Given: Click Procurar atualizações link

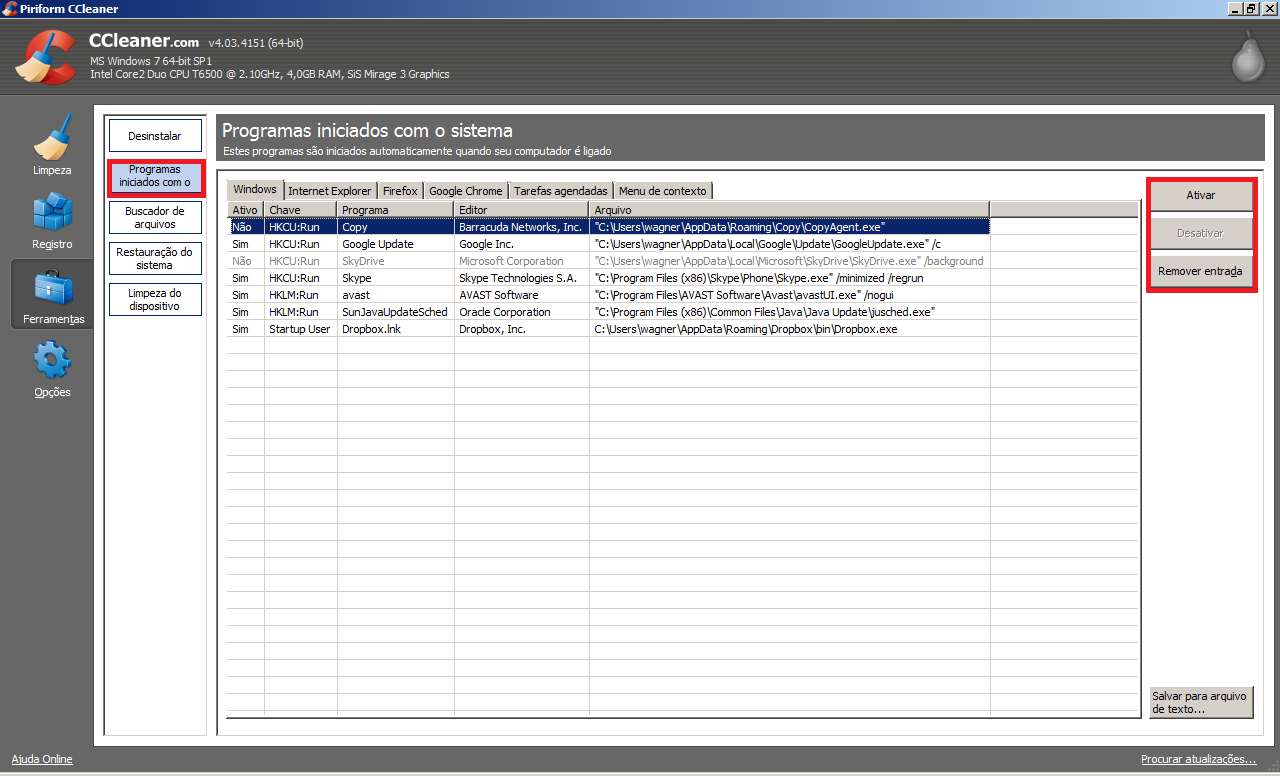Looking at the screenshot, I should coord(1198,760).
